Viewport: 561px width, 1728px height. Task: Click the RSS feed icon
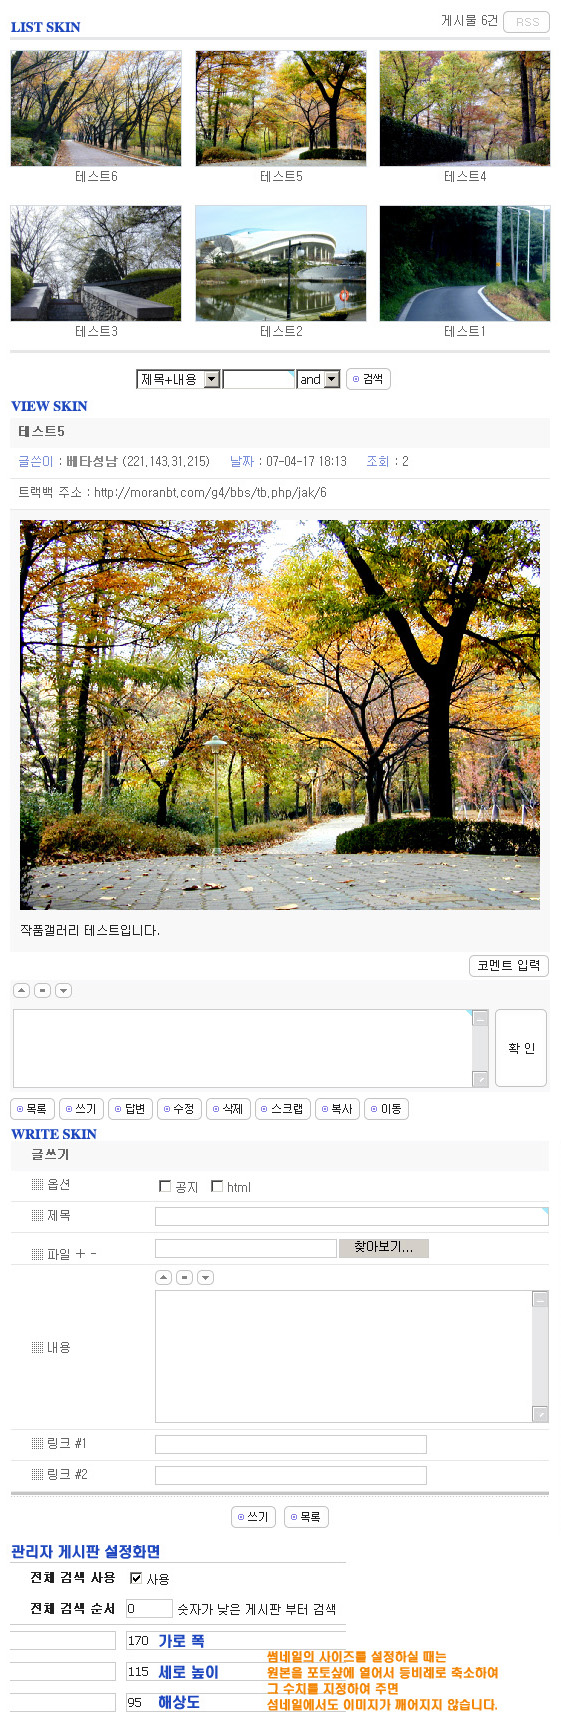(x=527, y=22)
